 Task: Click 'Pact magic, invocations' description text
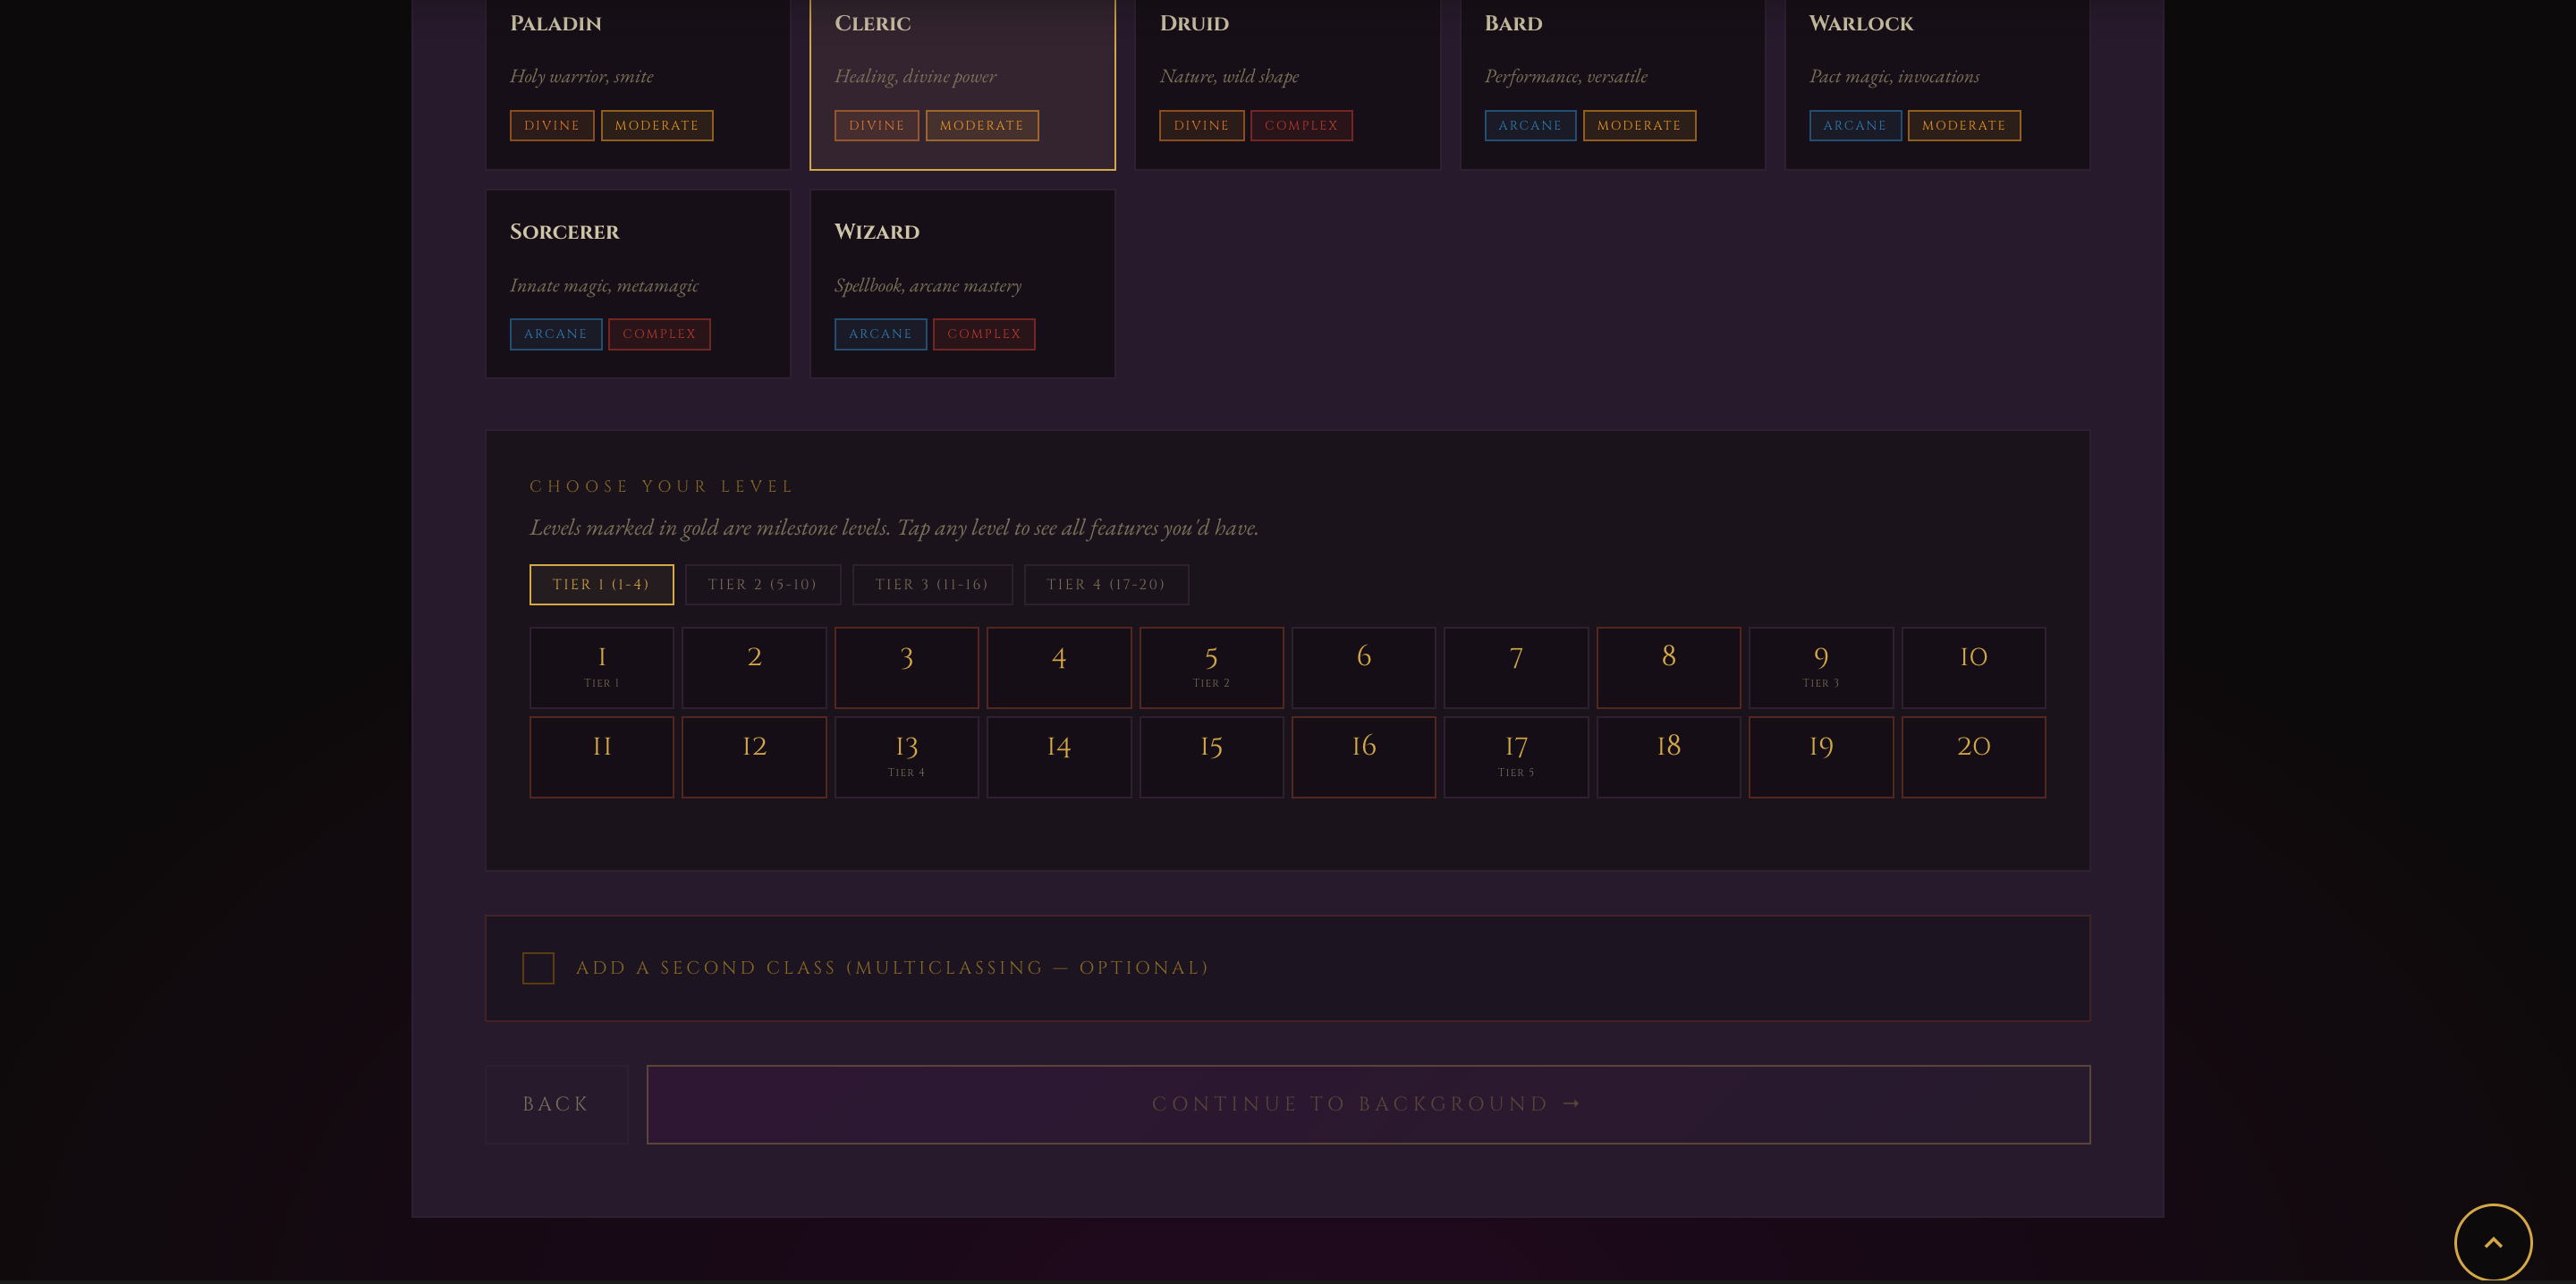pyautogui.click(x=1894, y=77)
